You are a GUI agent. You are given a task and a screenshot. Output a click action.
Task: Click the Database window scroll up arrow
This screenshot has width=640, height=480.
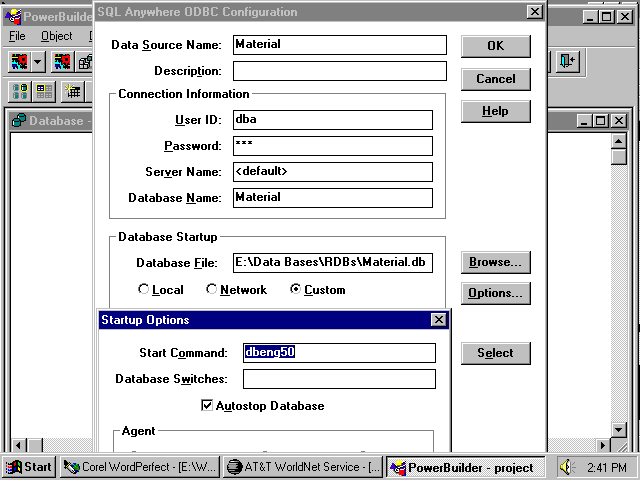619,141
